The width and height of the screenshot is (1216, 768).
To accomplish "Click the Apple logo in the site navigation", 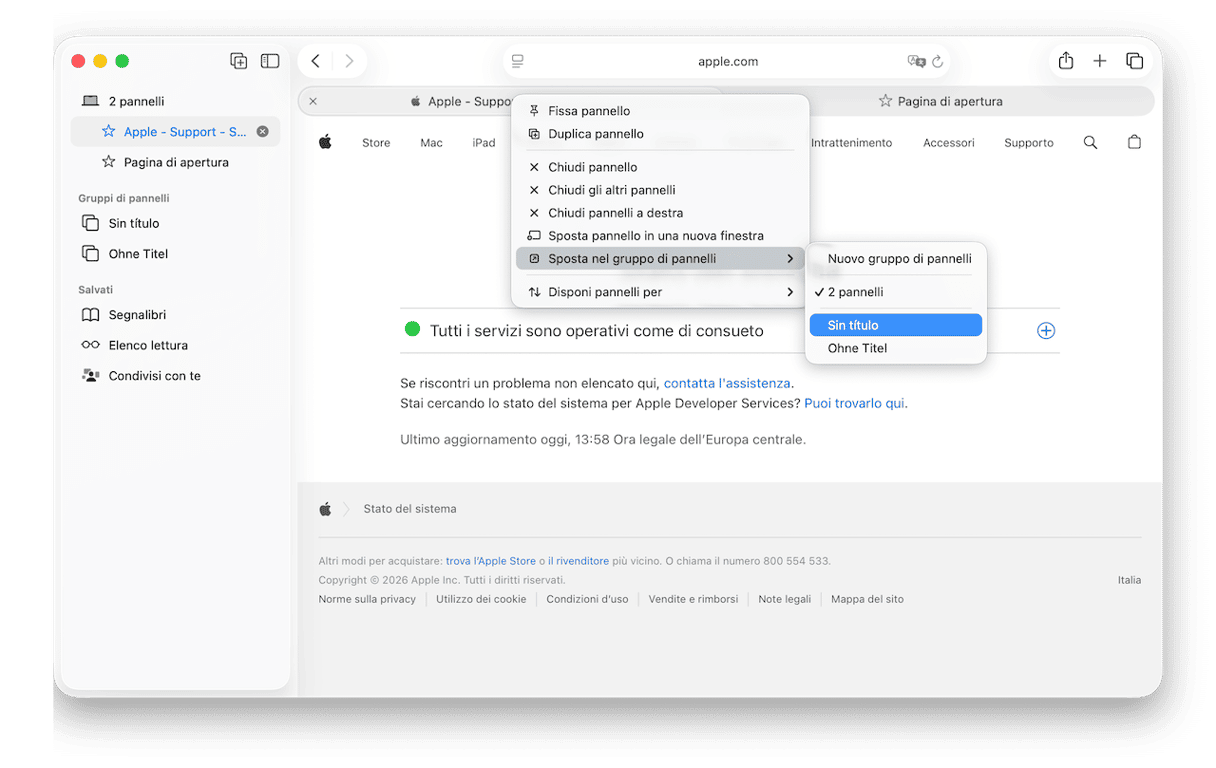I will click(x=325, y=142).
